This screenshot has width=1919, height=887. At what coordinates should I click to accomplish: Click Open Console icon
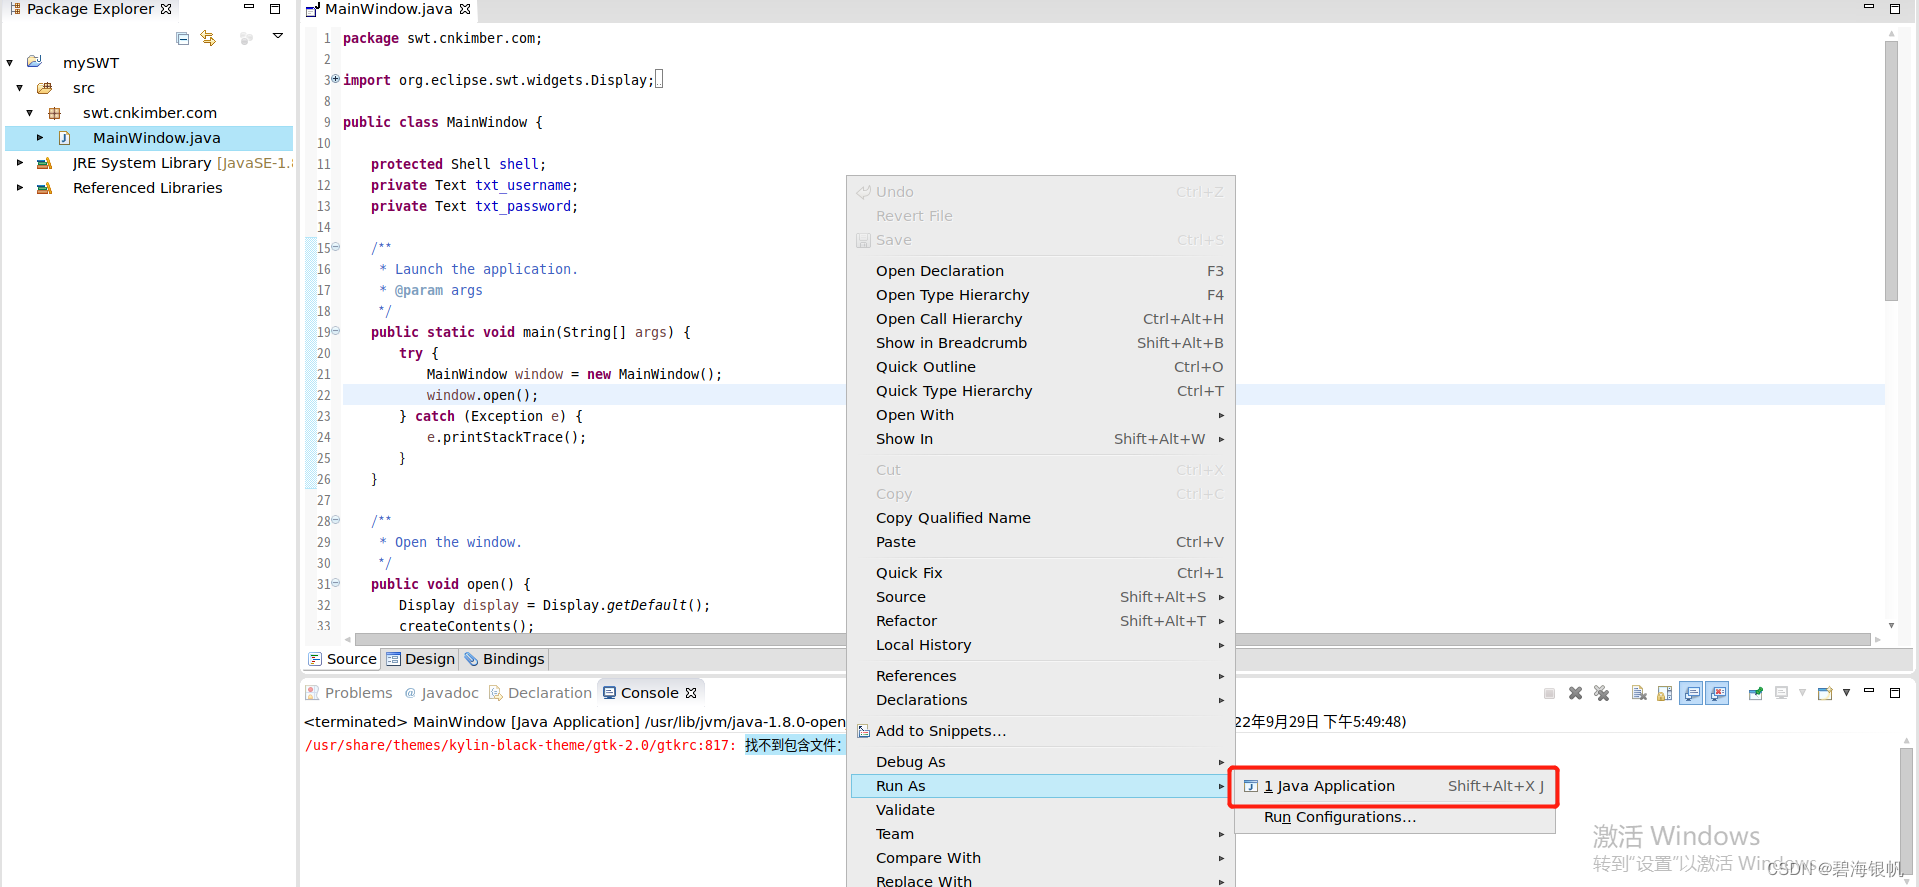click(x=1825, y=693)
